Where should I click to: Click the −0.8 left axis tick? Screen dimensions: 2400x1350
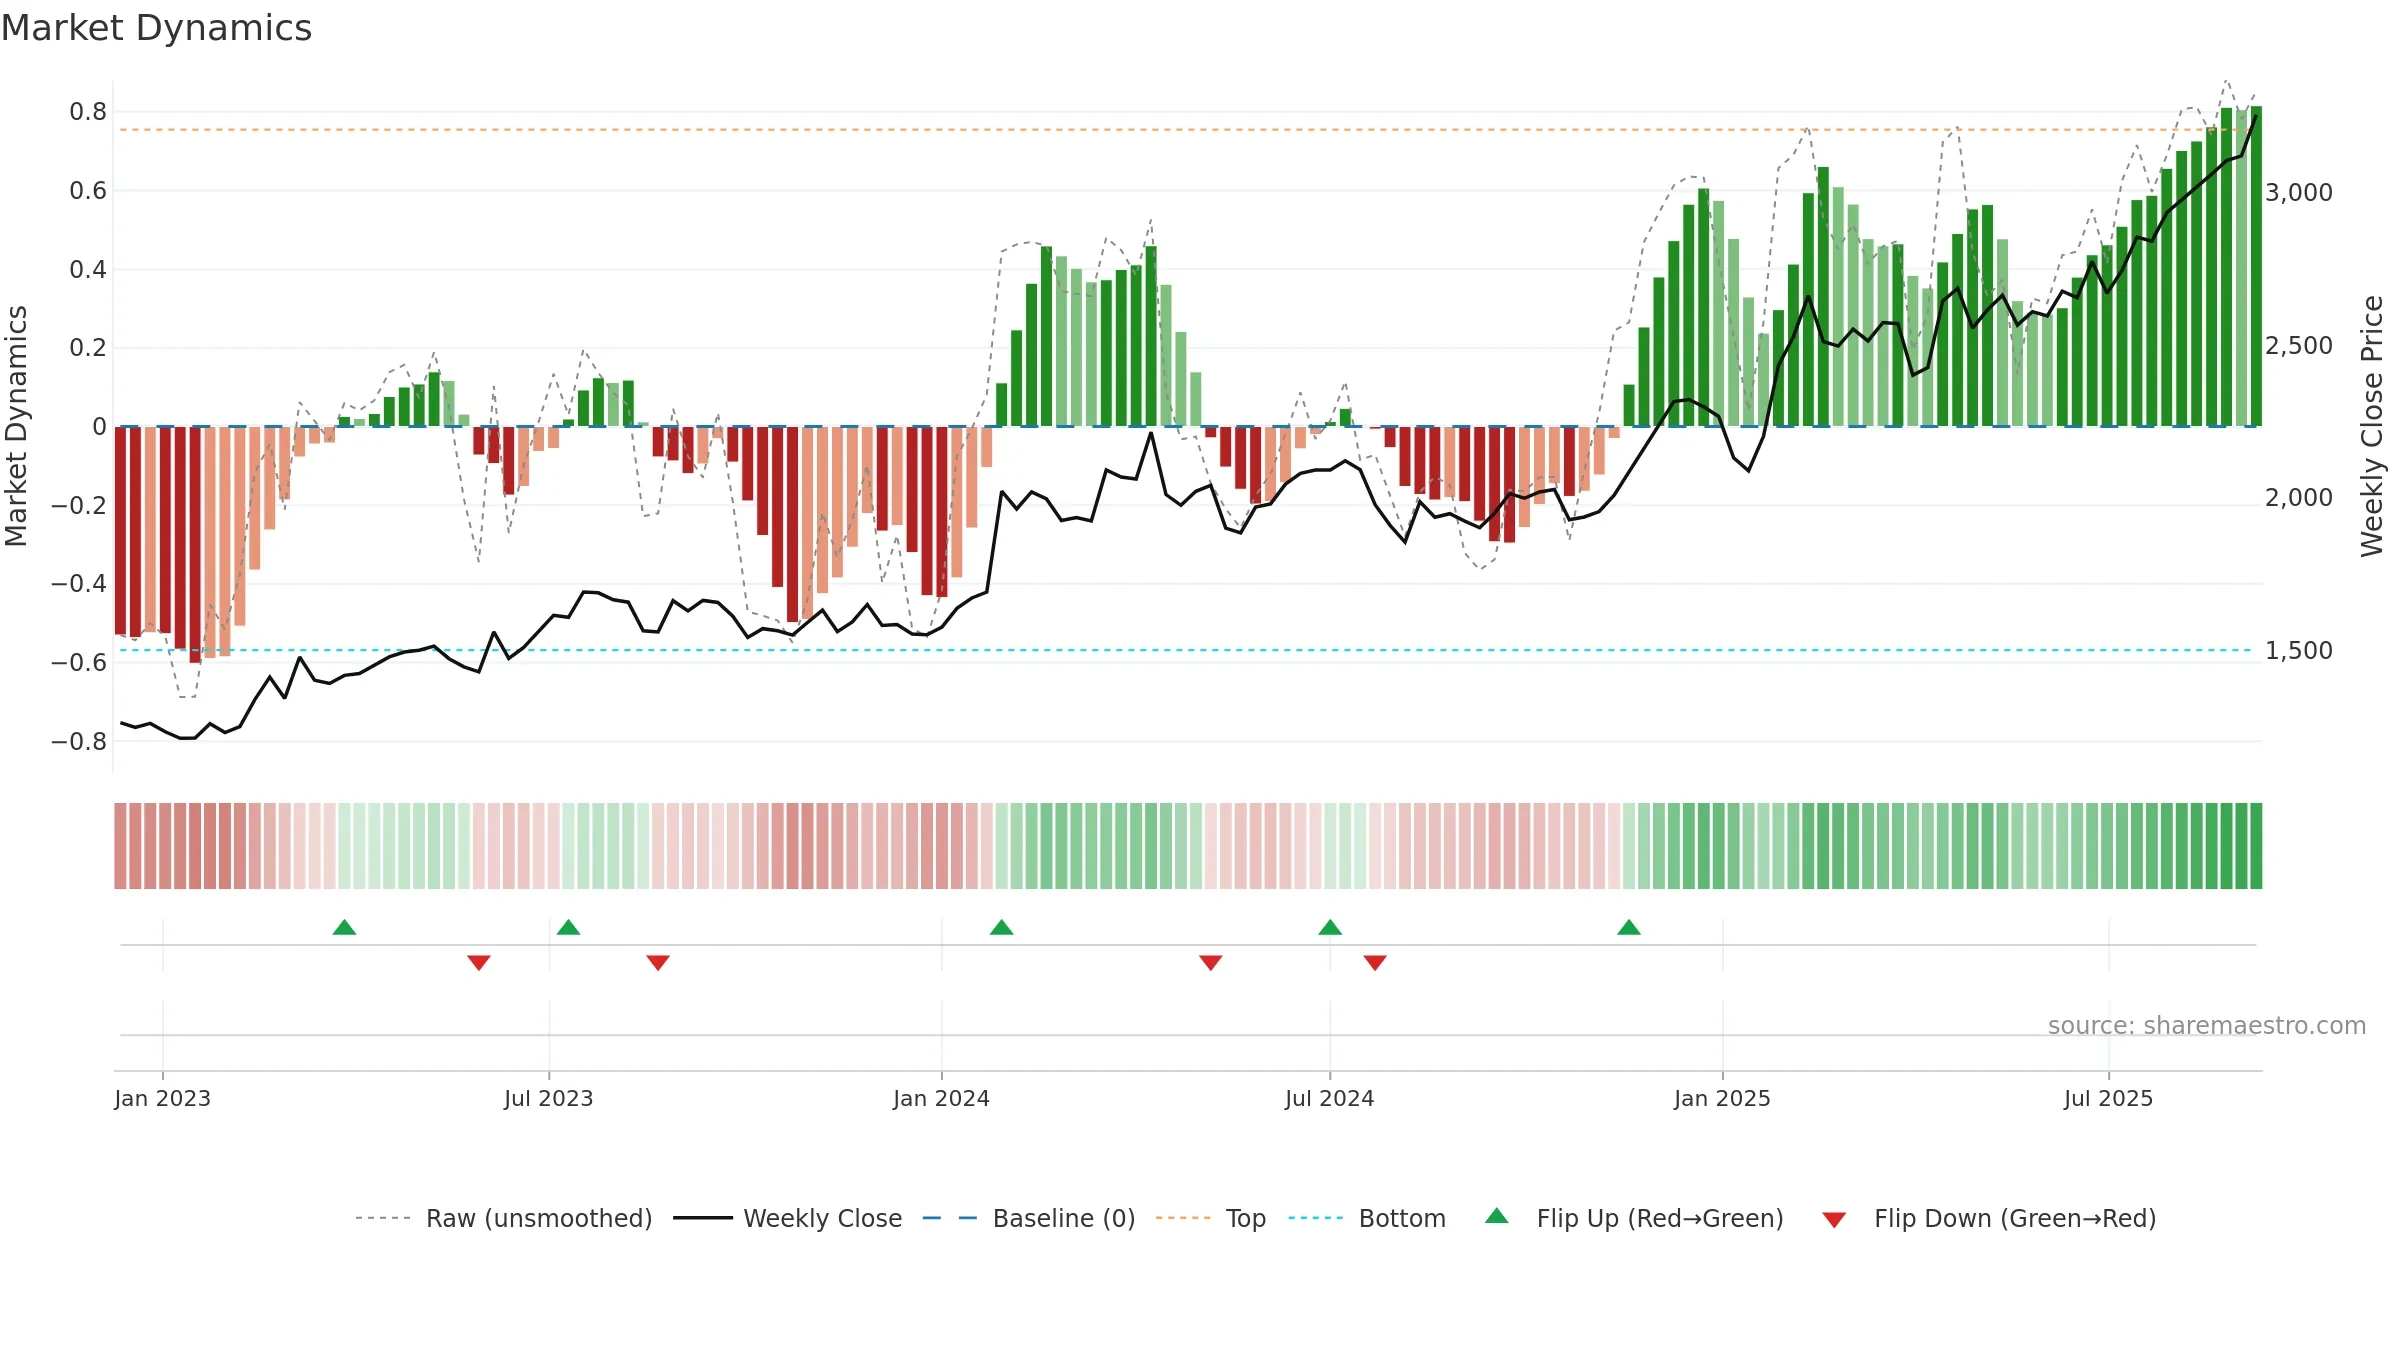79,741
